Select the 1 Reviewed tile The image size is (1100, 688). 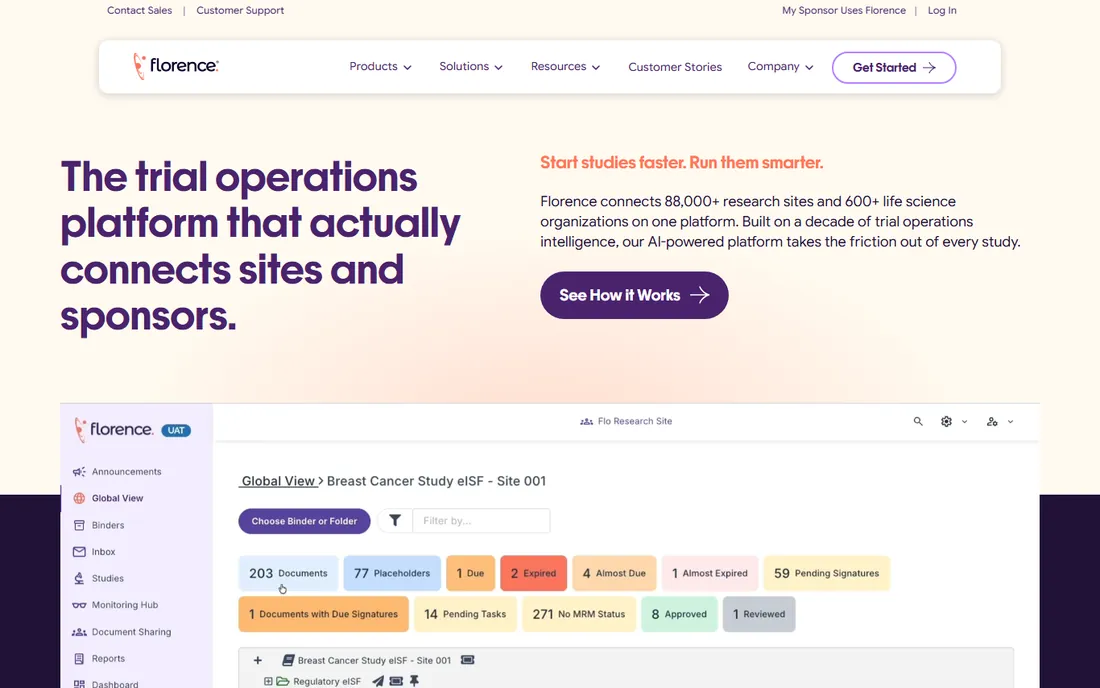[x=759, y=614]
